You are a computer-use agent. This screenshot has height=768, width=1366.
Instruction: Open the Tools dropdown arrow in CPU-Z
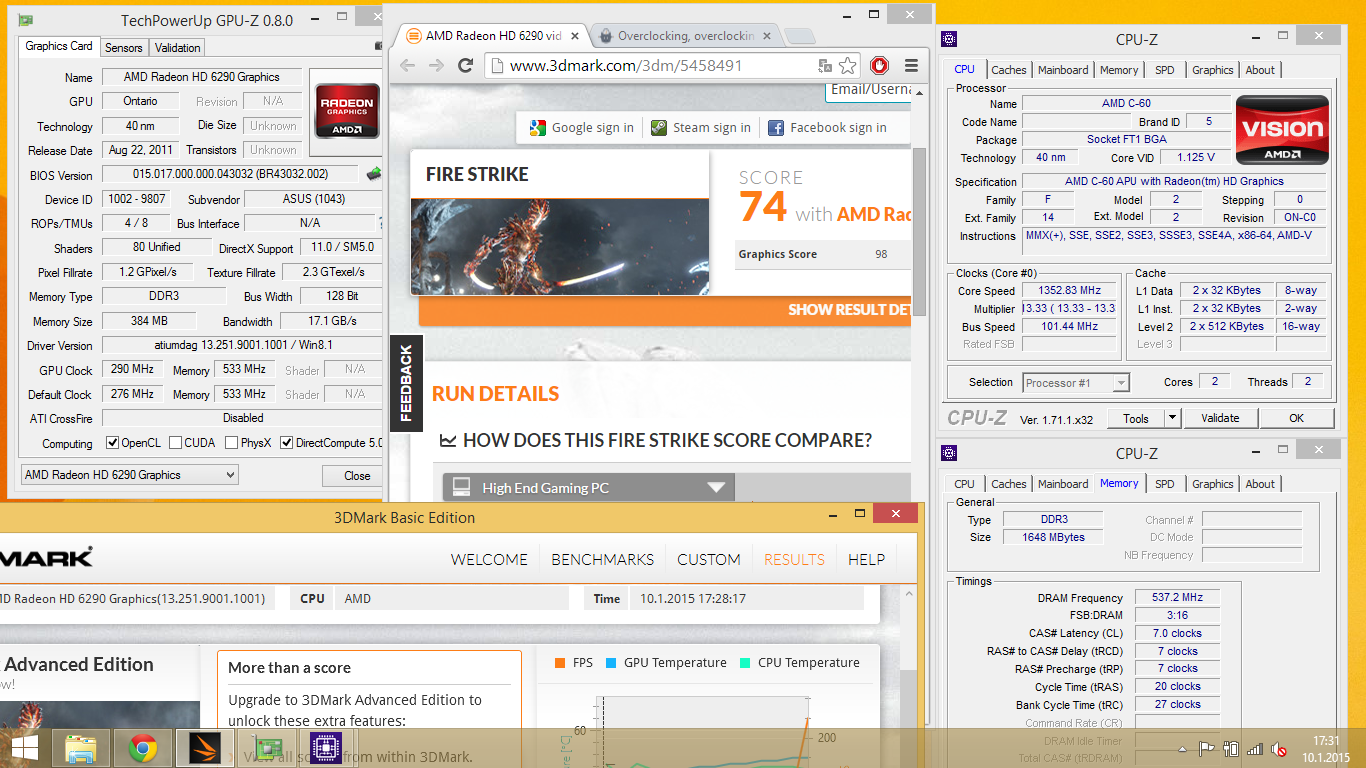[1173, 418]
